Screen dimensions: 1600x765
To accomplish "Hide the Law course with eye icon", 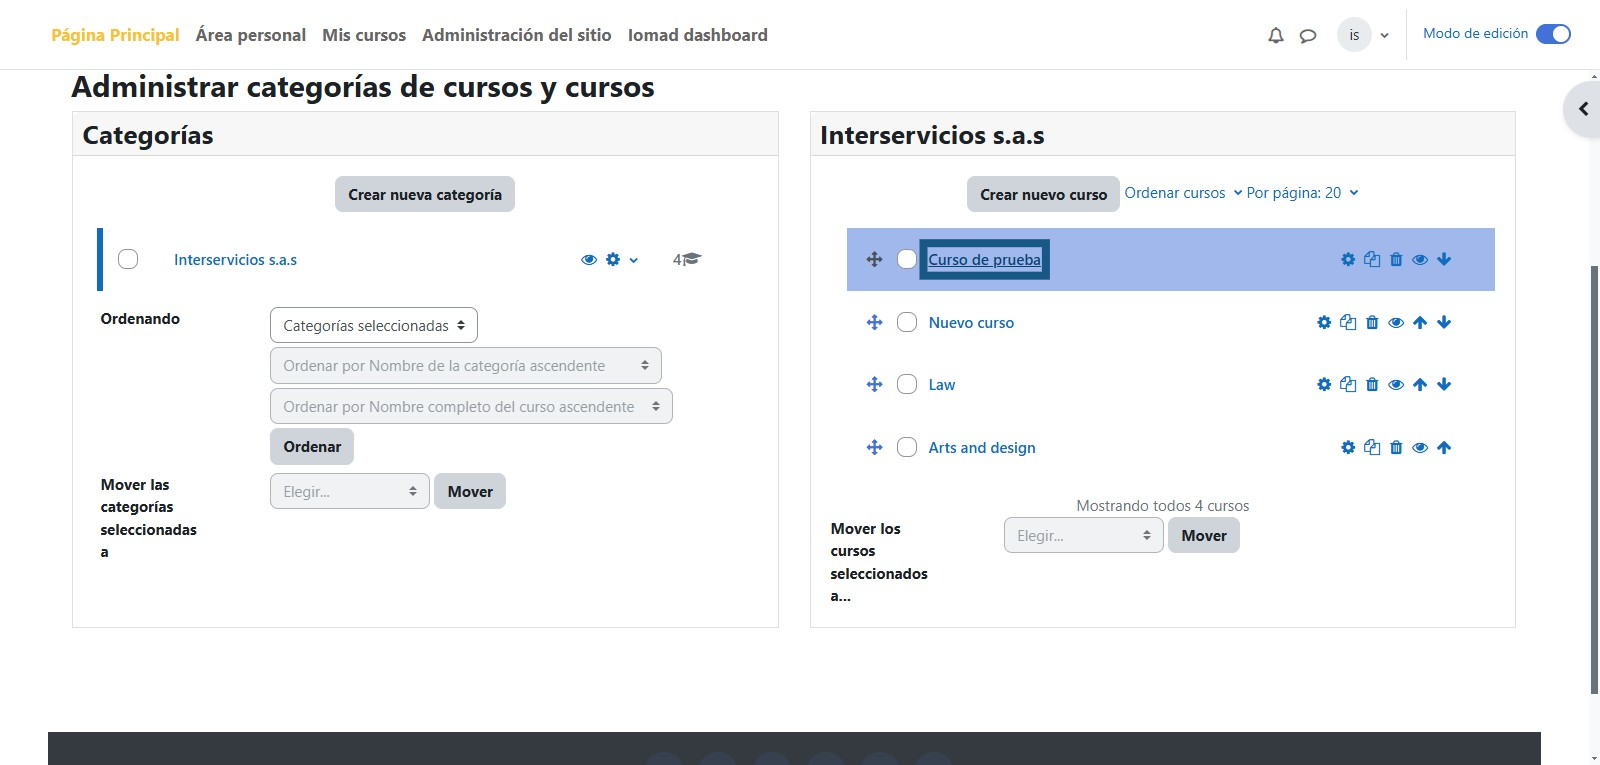I will 1396,385.
